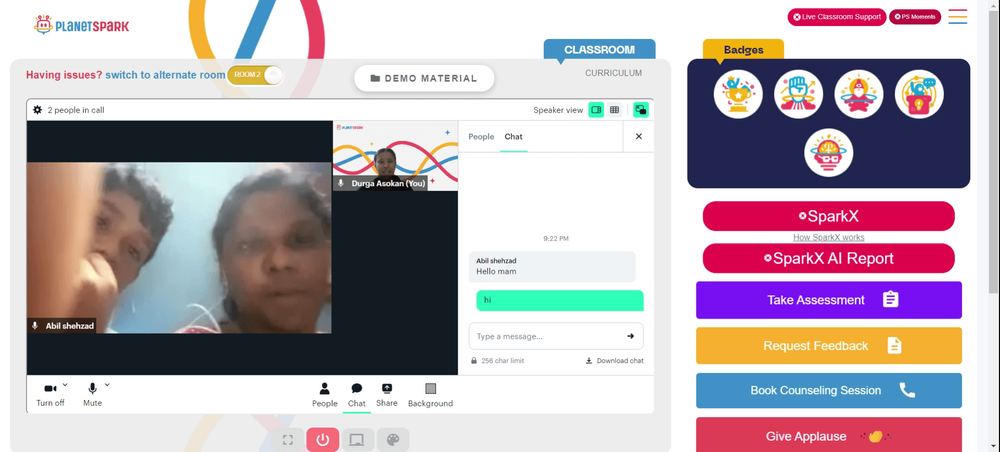Select the People tab in side panel
This screenshot has height=452, width=1000.
[481, 136]
